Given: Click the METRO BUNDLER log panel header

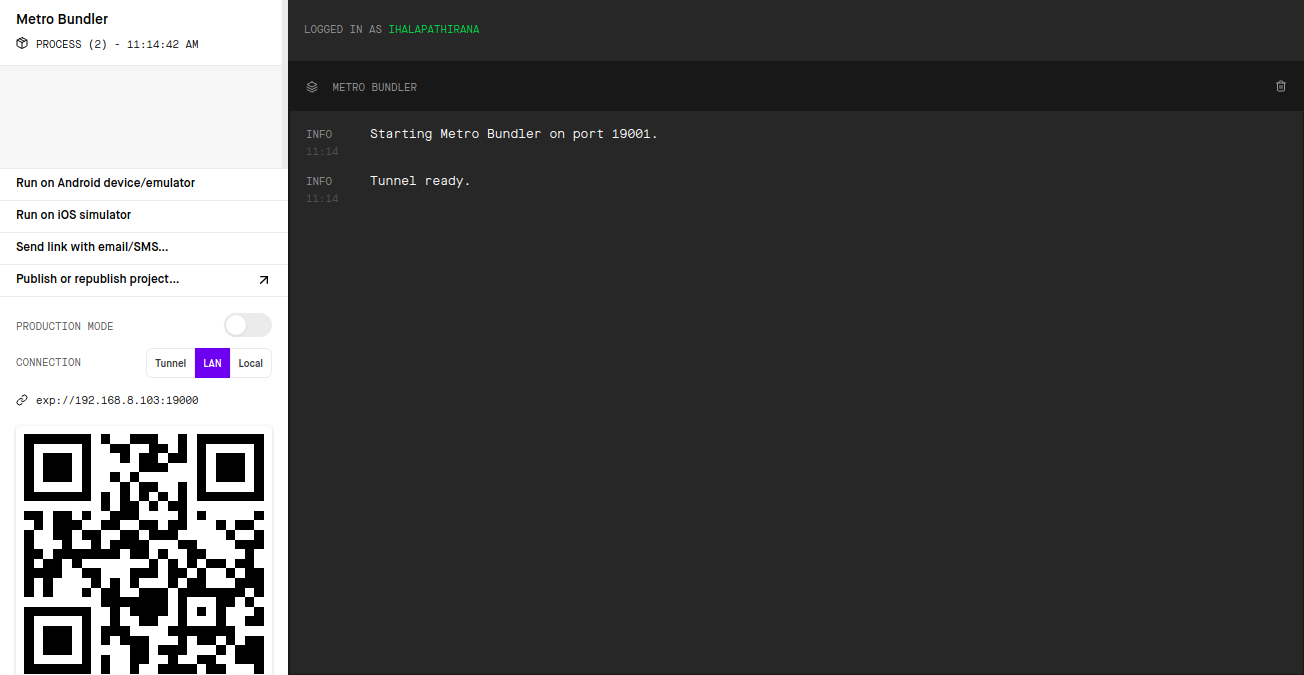Looking at the screenshot, I should tap(375, 88).
